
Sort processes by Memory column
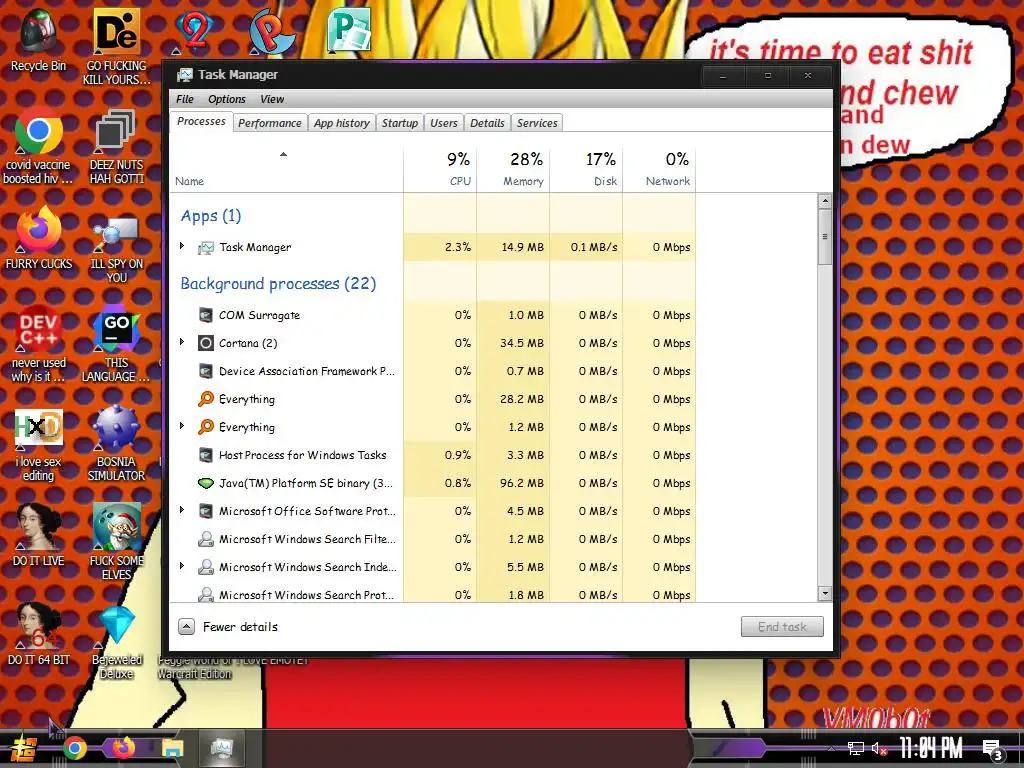tap(513, 170)
